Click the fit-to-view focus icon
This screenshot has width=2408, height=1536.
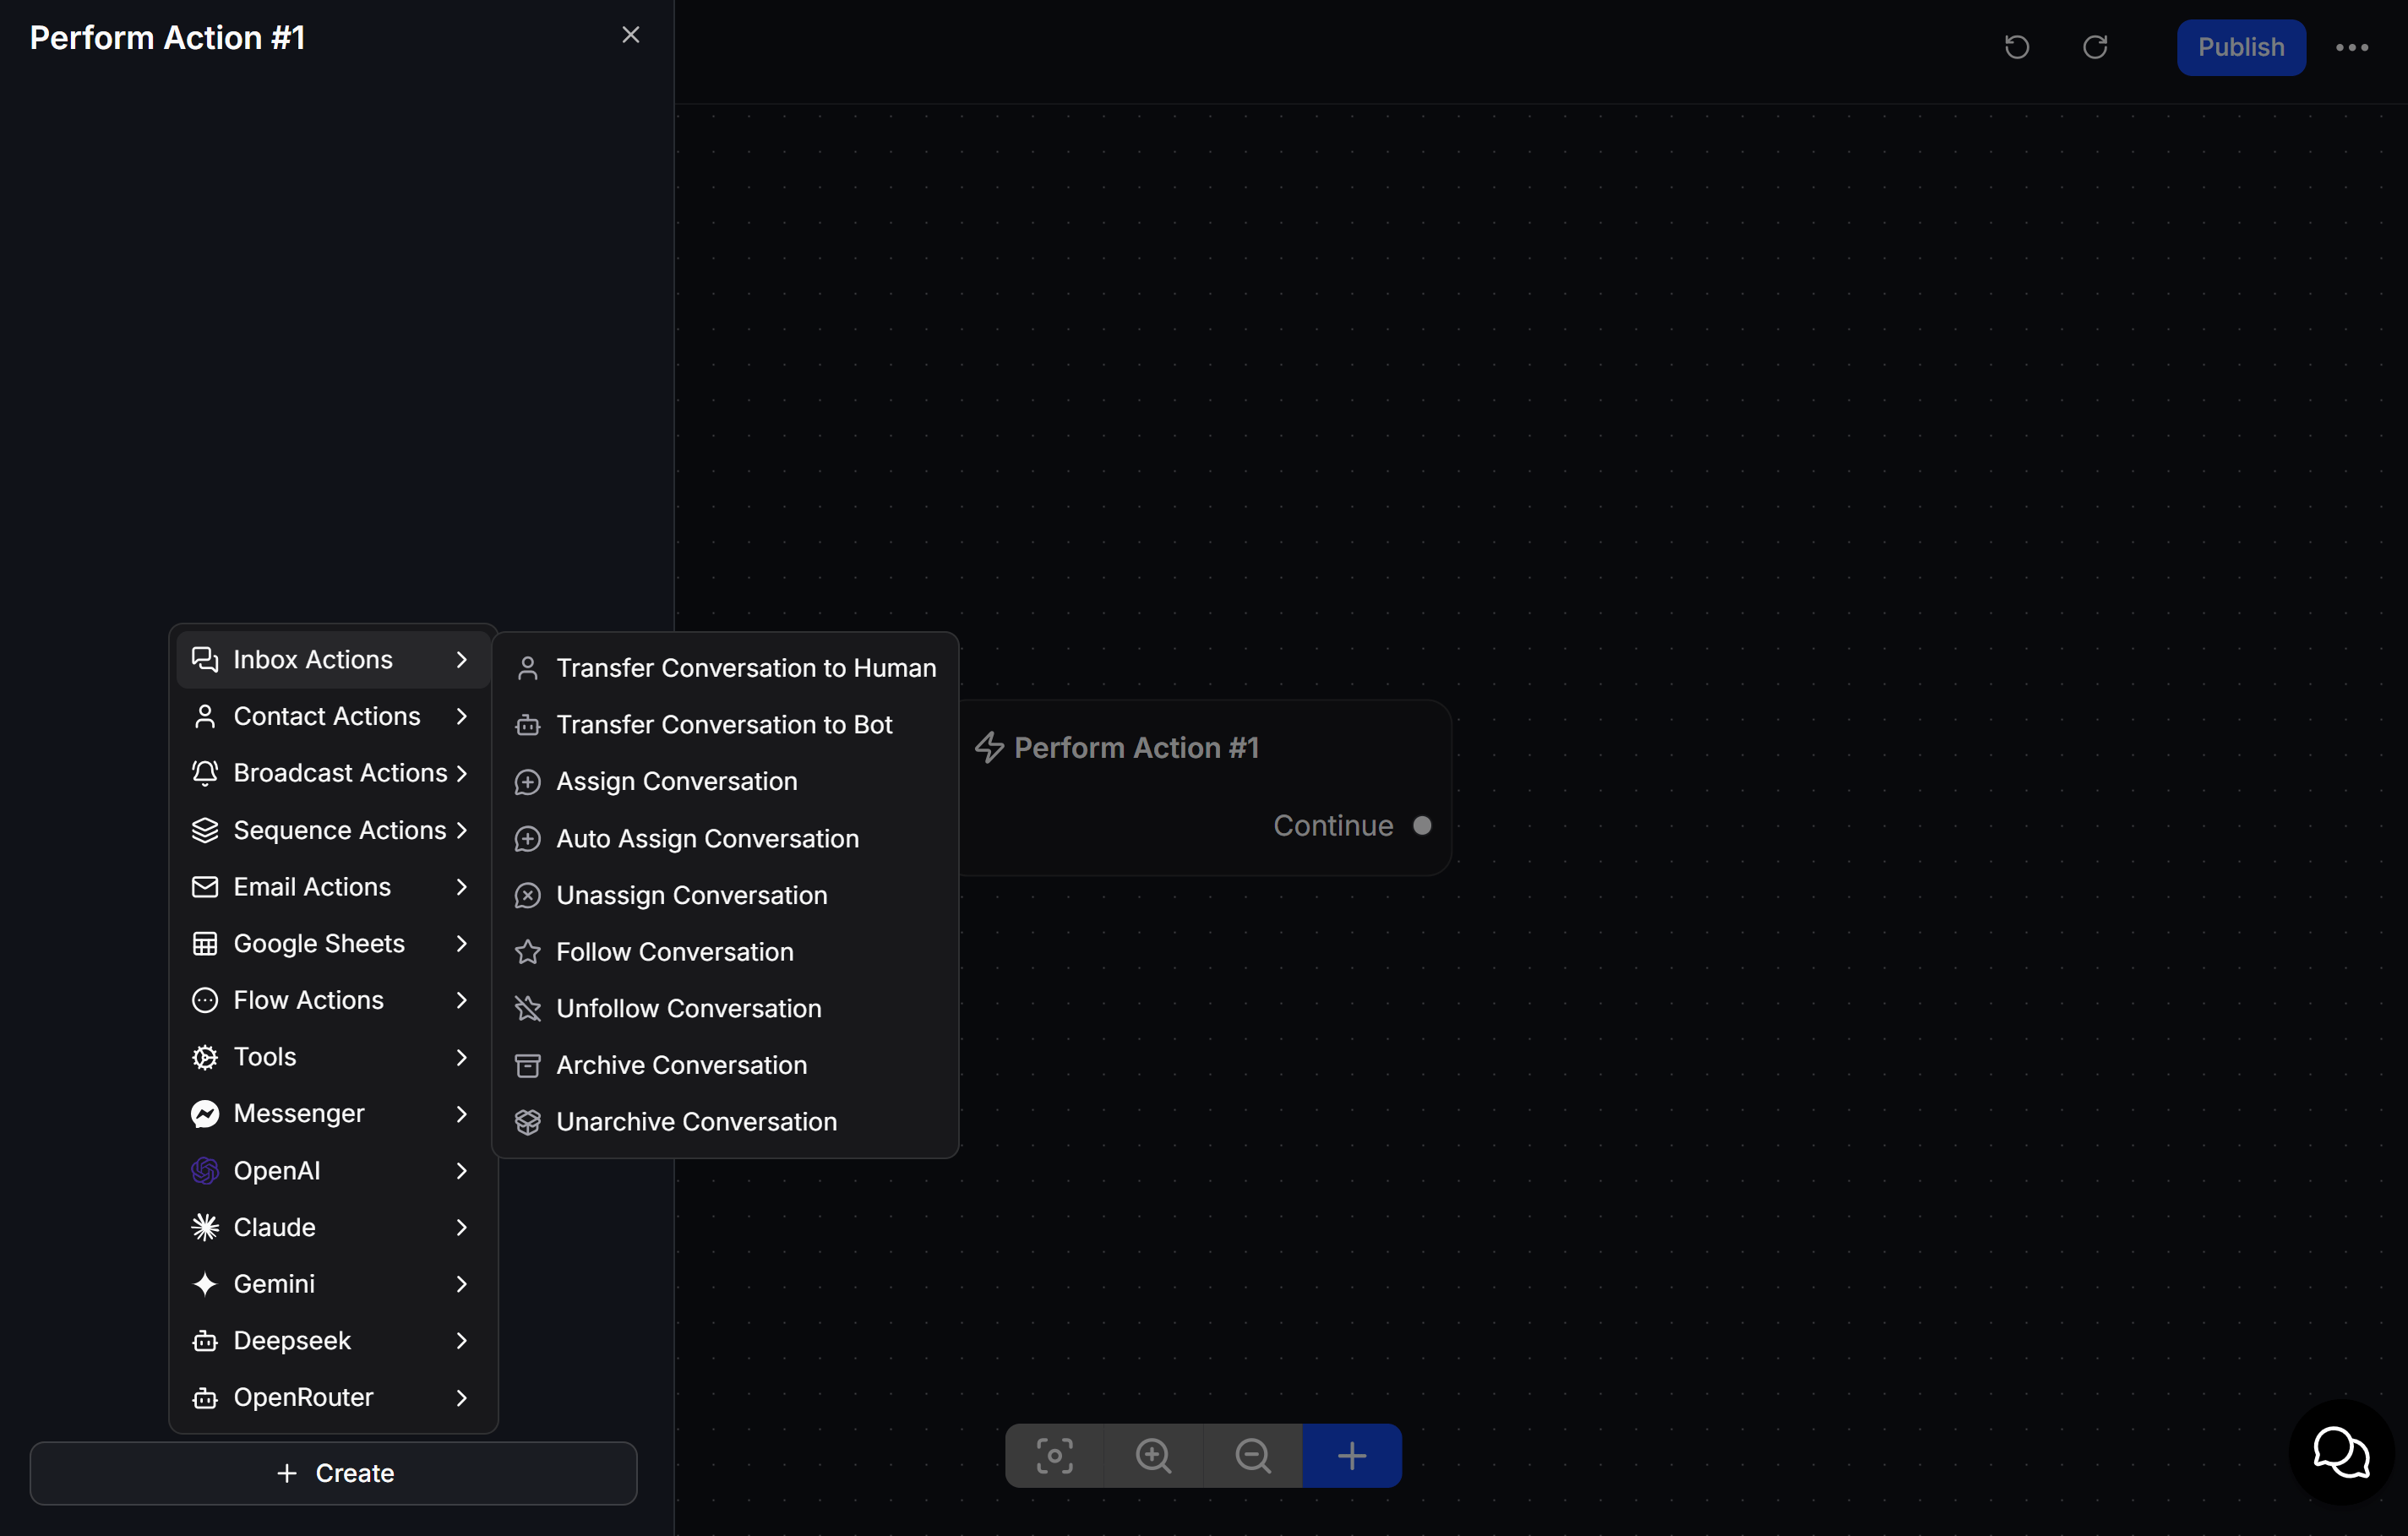[x=1054, y=1455]
